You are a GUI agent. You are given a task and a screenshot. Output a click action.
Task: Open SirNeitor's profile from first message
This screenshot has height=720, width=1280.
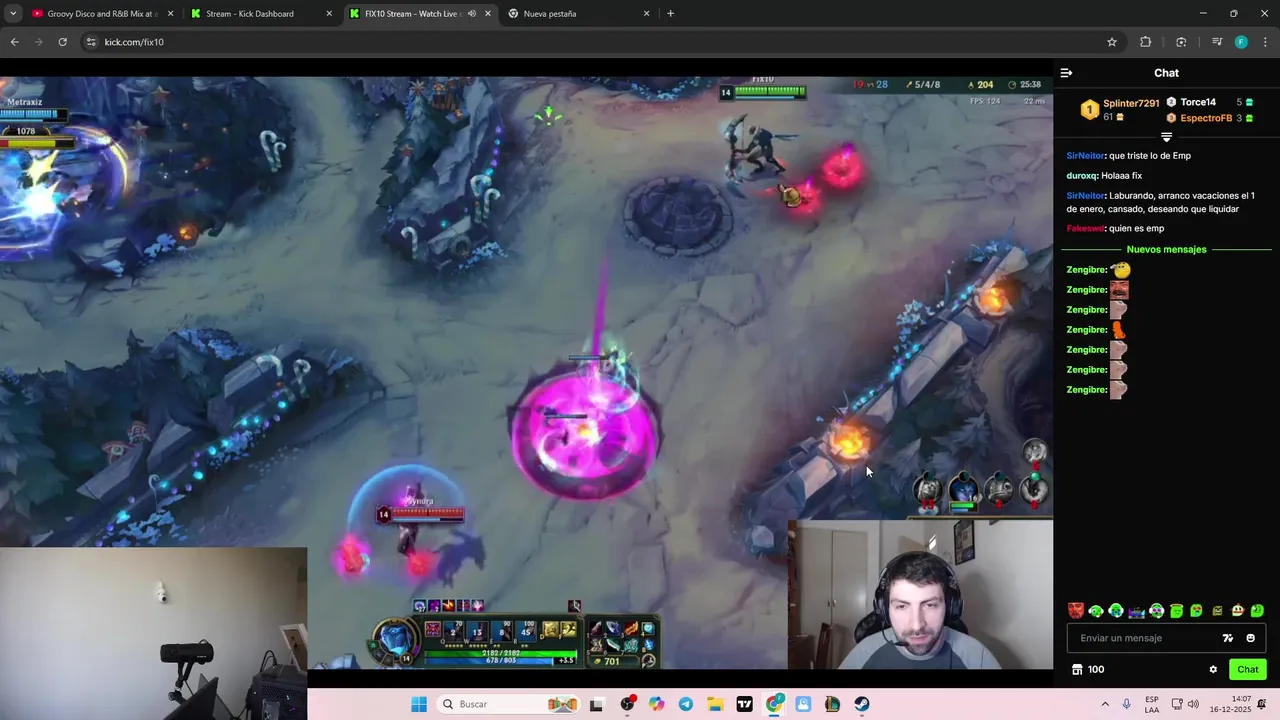pos(1085,156)
